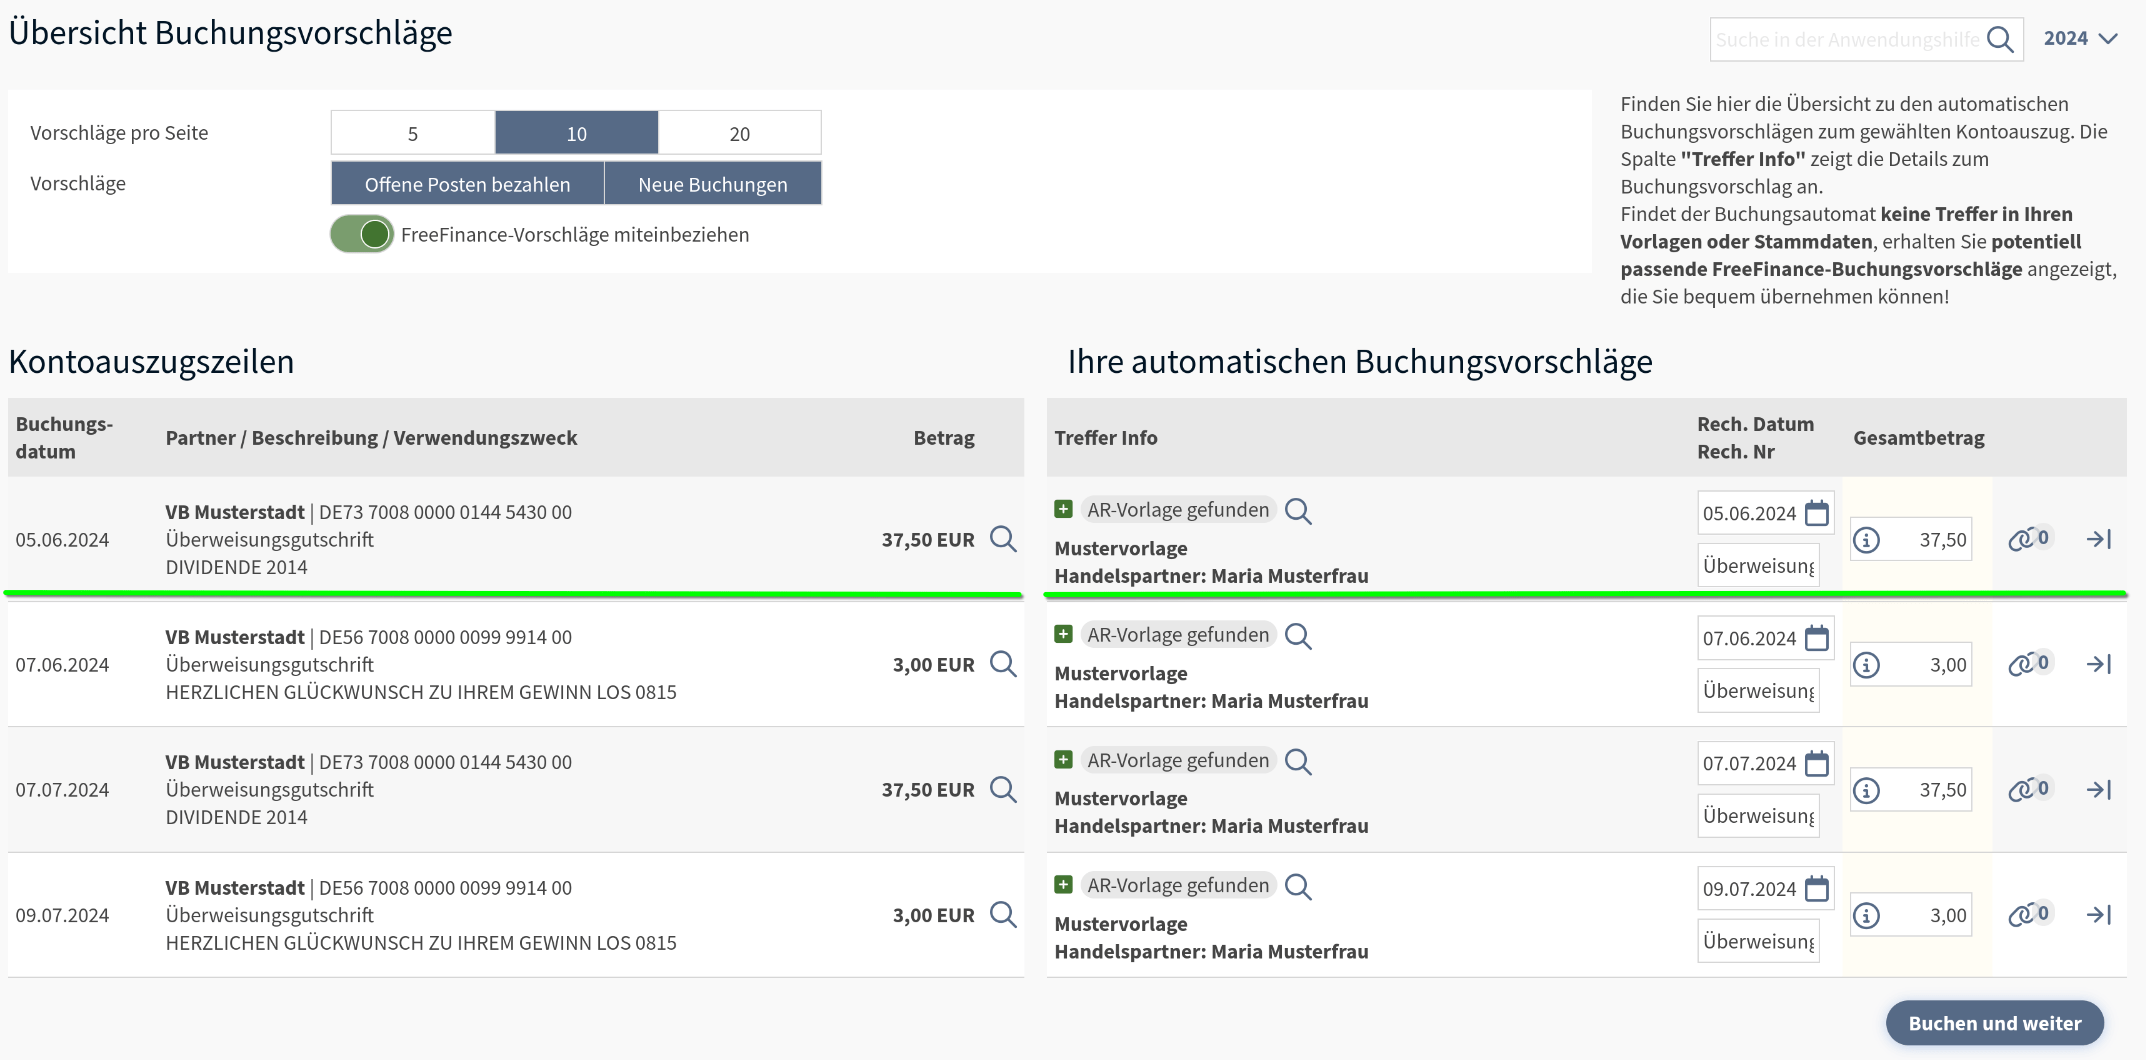Click the calendar icon next to 05.06.2024
This screenshot has height=1060, width=2146.
tap(1816, 512)
